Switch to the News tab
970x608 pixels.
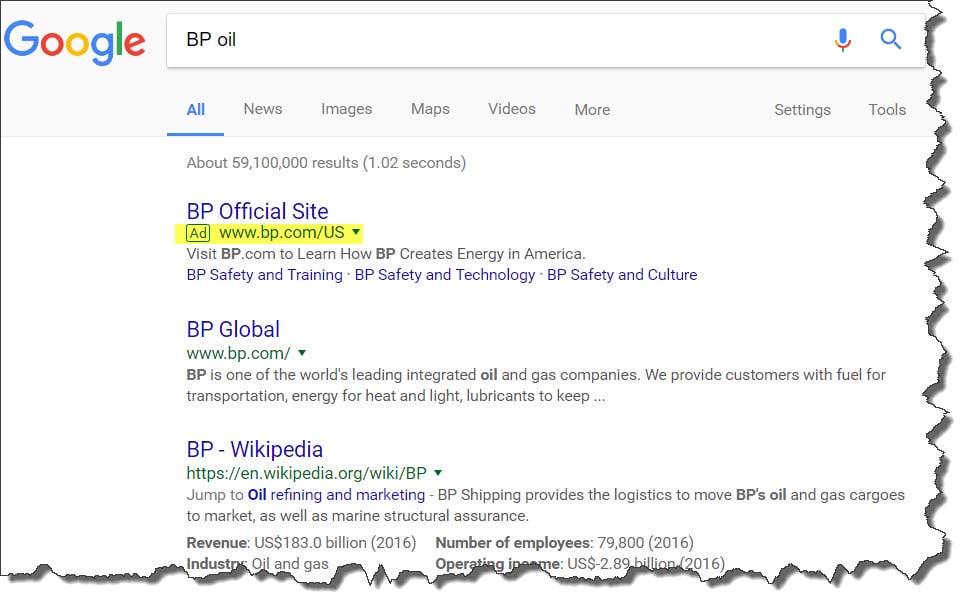coord(263,109)
